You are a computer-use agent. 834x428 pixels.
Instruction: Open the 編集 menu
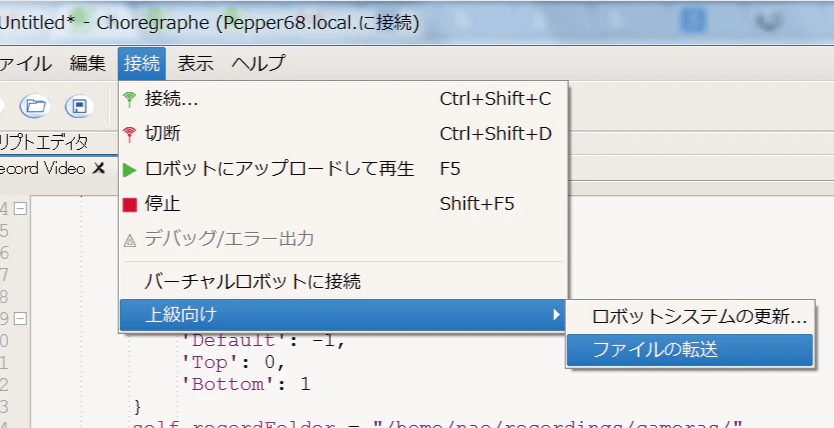pos(88,64)
